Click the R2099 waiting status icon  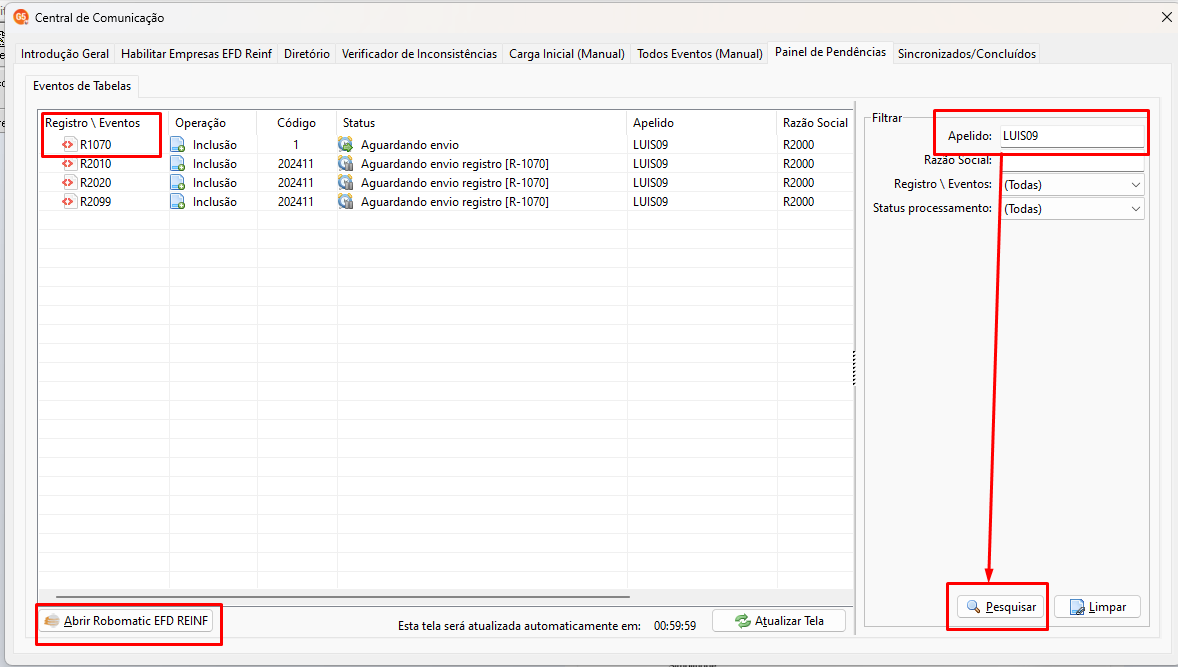[x=346, y=201]
